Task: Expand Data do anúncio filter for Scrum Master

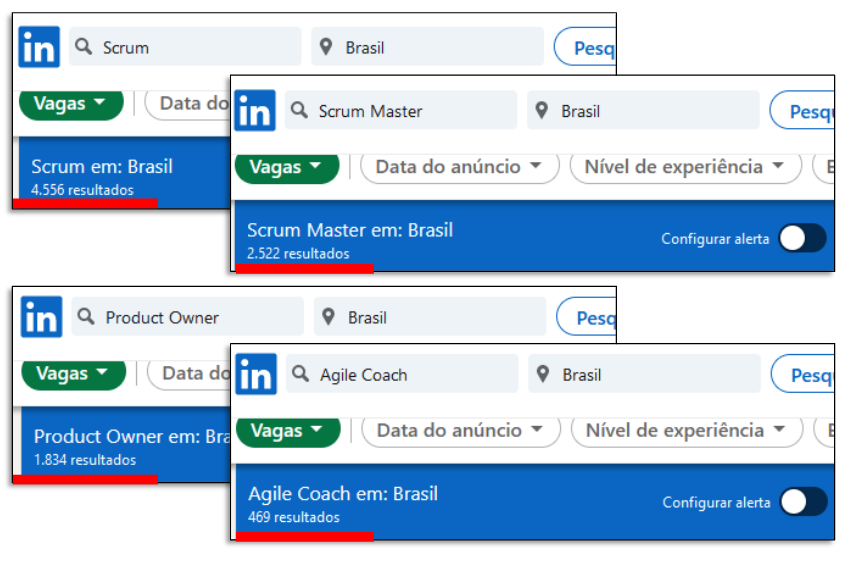Action: tap(459, 166)
